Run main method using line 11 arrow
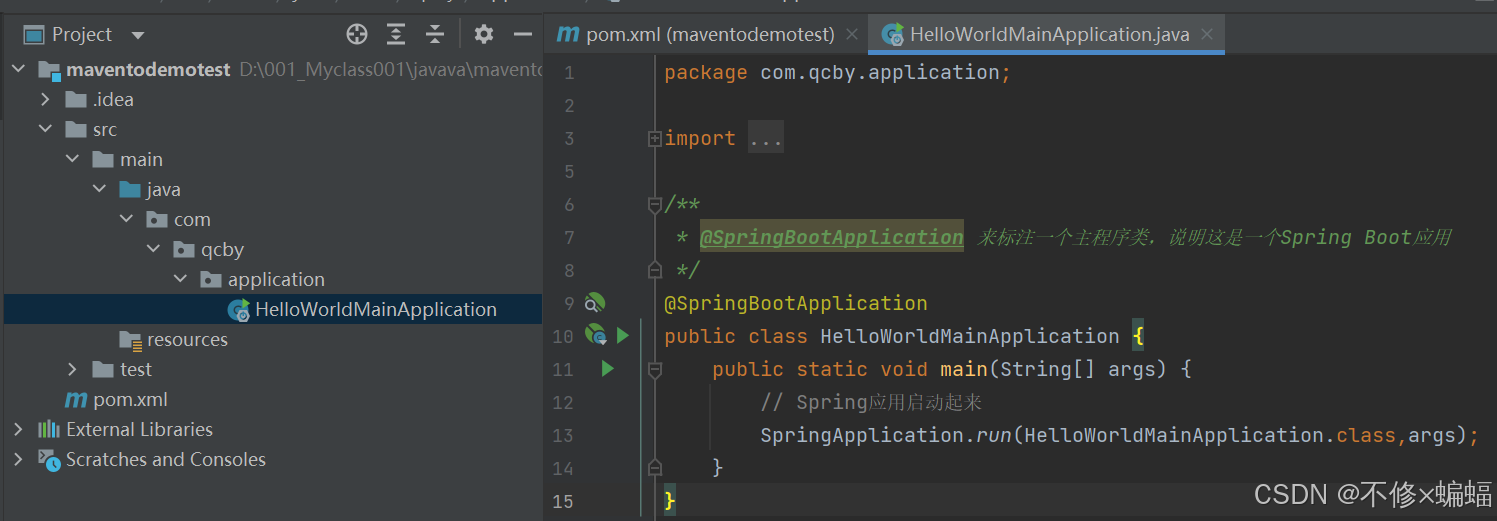This screenshot has height=521, width=1497. click(x=607, y=369)
